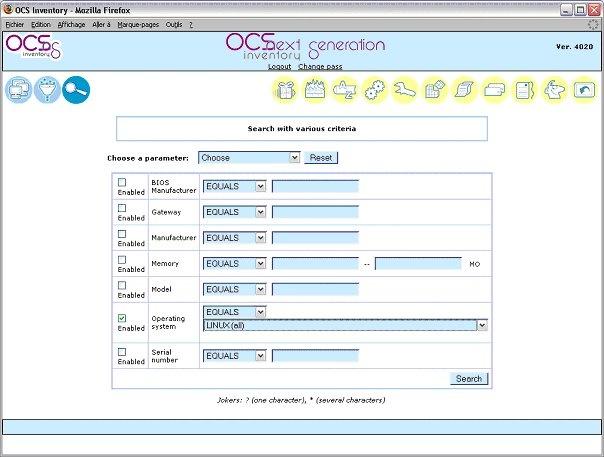
Task: Open the gift package icon
Action: pyautogui.click(x=285, y=91)
